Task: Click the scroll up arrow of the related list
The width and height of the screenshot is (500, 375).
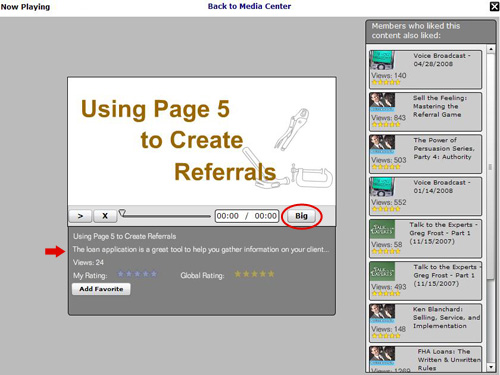Action: [491, 49]
